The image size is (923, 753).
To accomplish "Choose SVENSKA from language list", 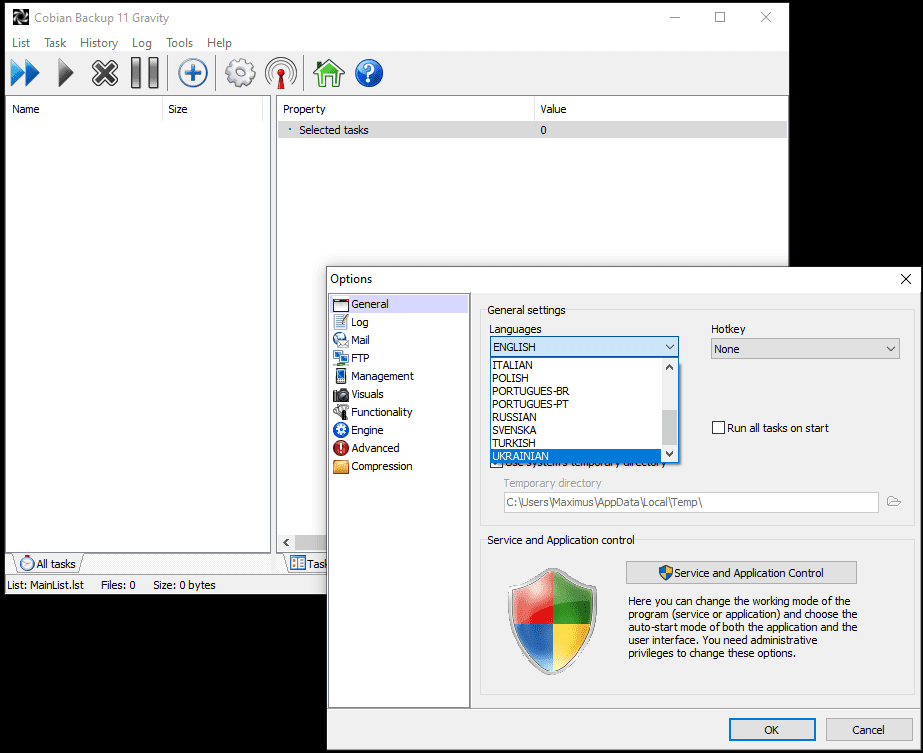I will [x=576, y=430].
